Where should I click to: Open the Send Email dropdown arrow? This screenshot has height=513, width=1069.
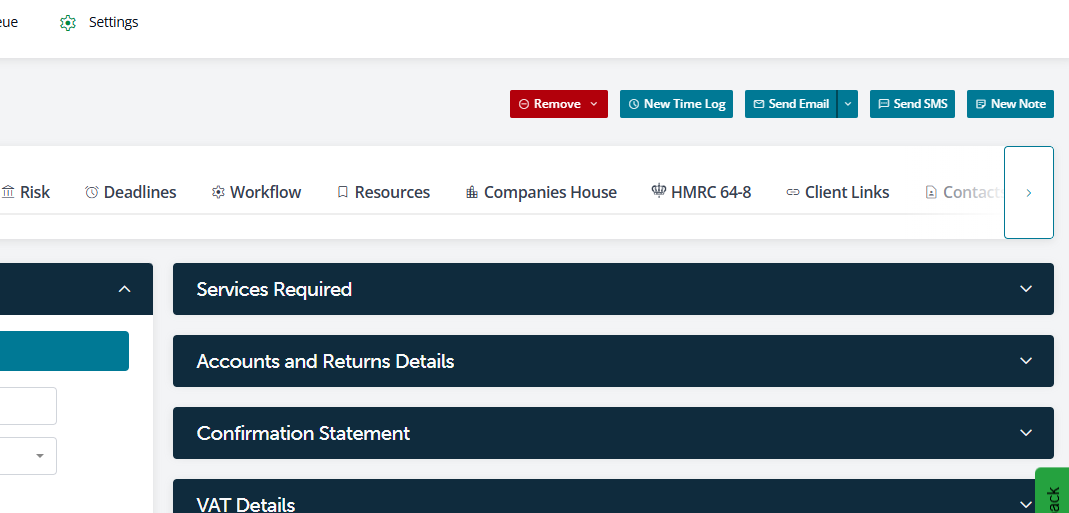tap(848, 104)
